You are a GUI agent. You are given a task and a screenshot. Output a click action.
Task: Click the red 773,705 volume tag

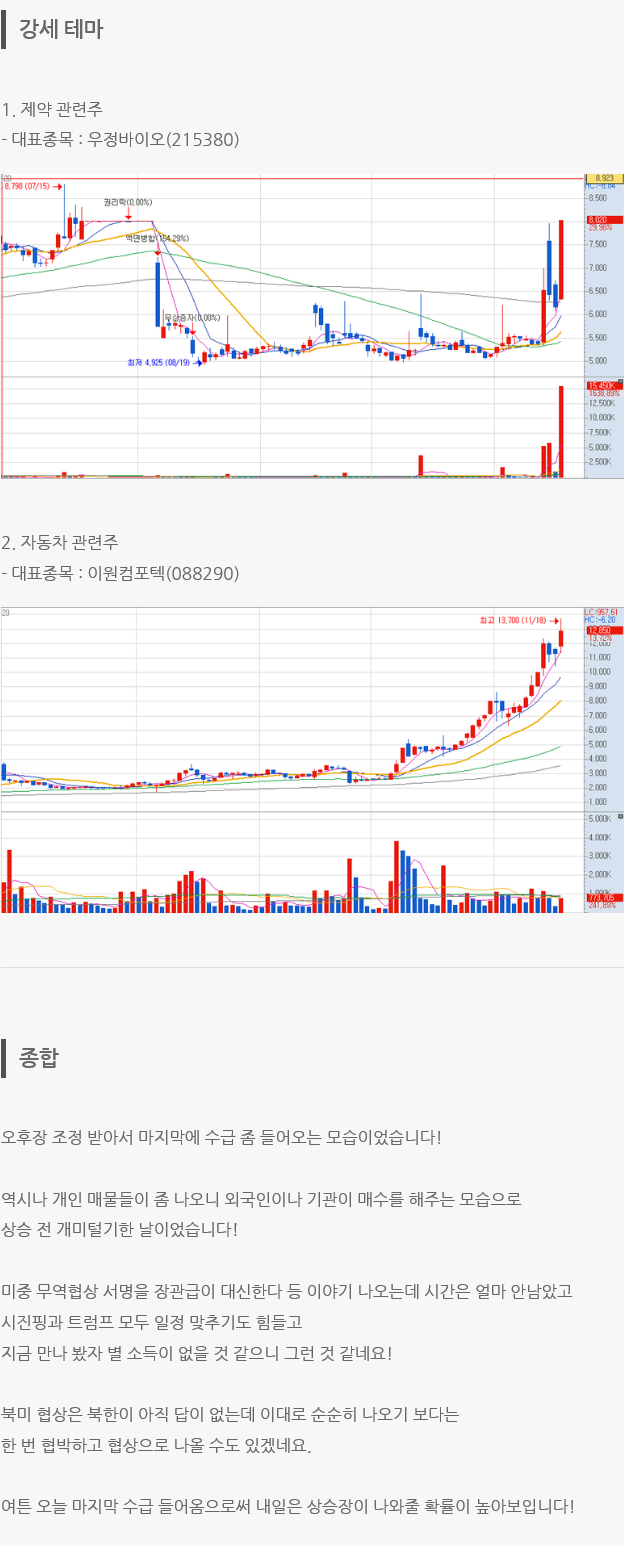click(599, 897)
